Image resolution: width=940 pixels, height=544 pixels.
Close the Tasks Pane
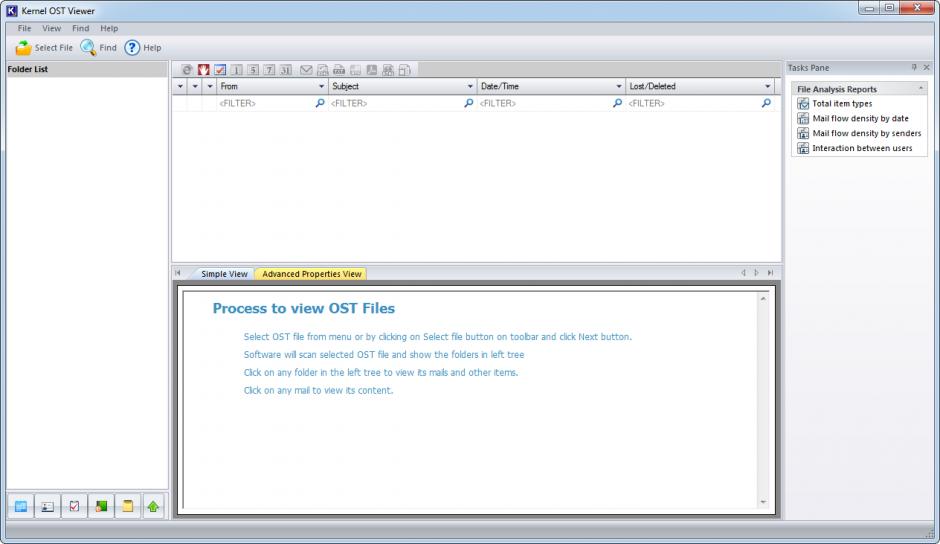tap(927, 67)
